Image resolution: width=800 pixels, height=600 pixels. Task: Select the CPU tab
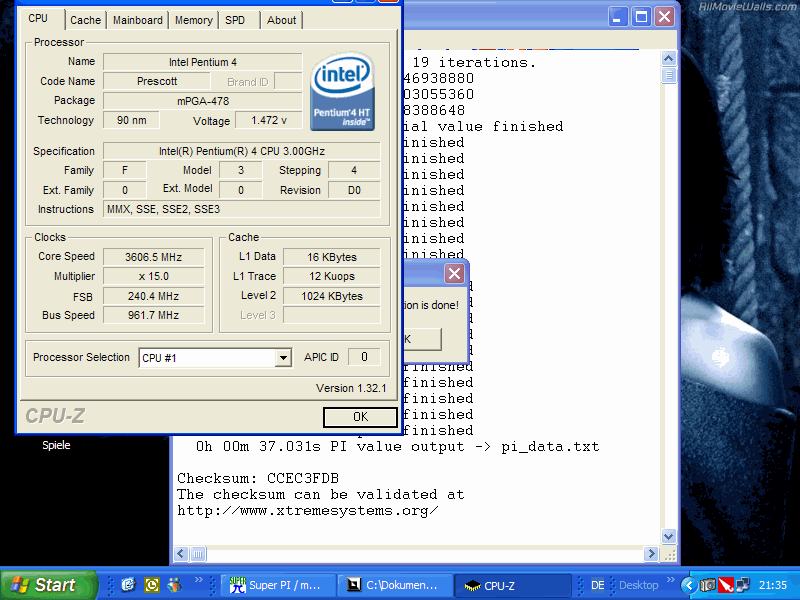pos(38,18)
